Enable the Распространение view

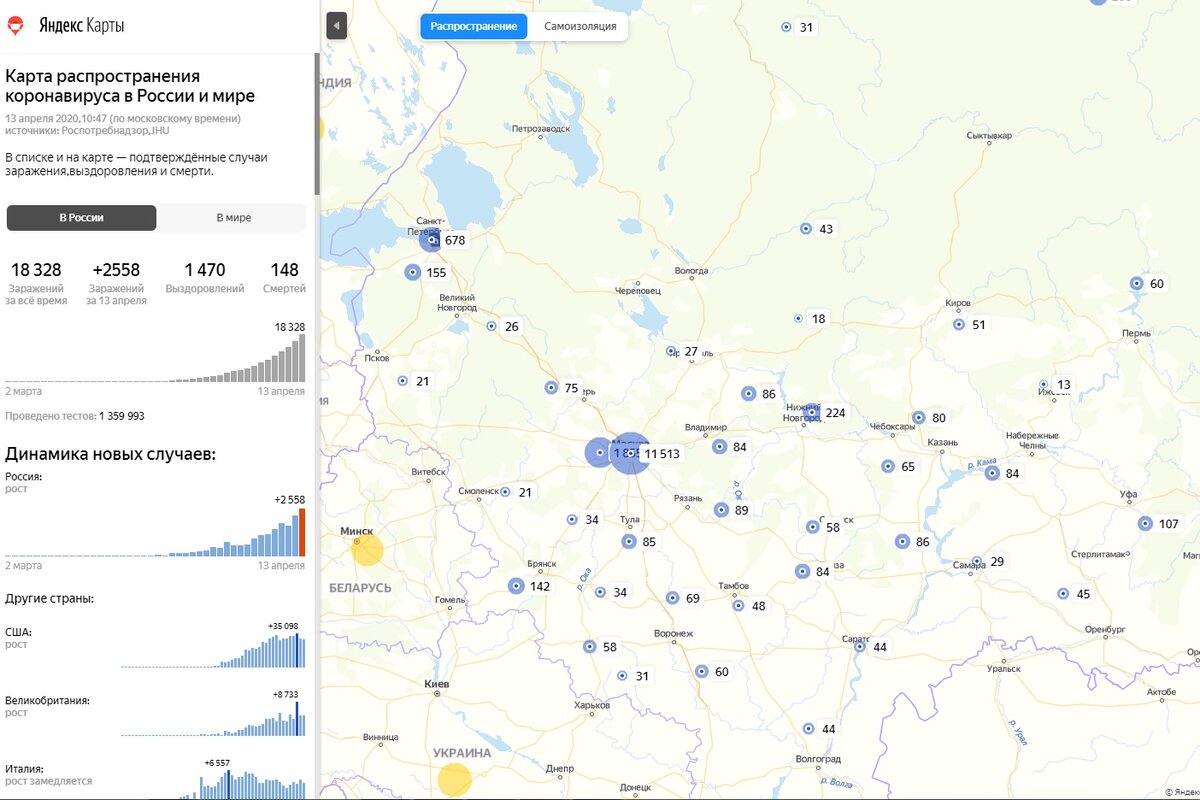[474, 26]
